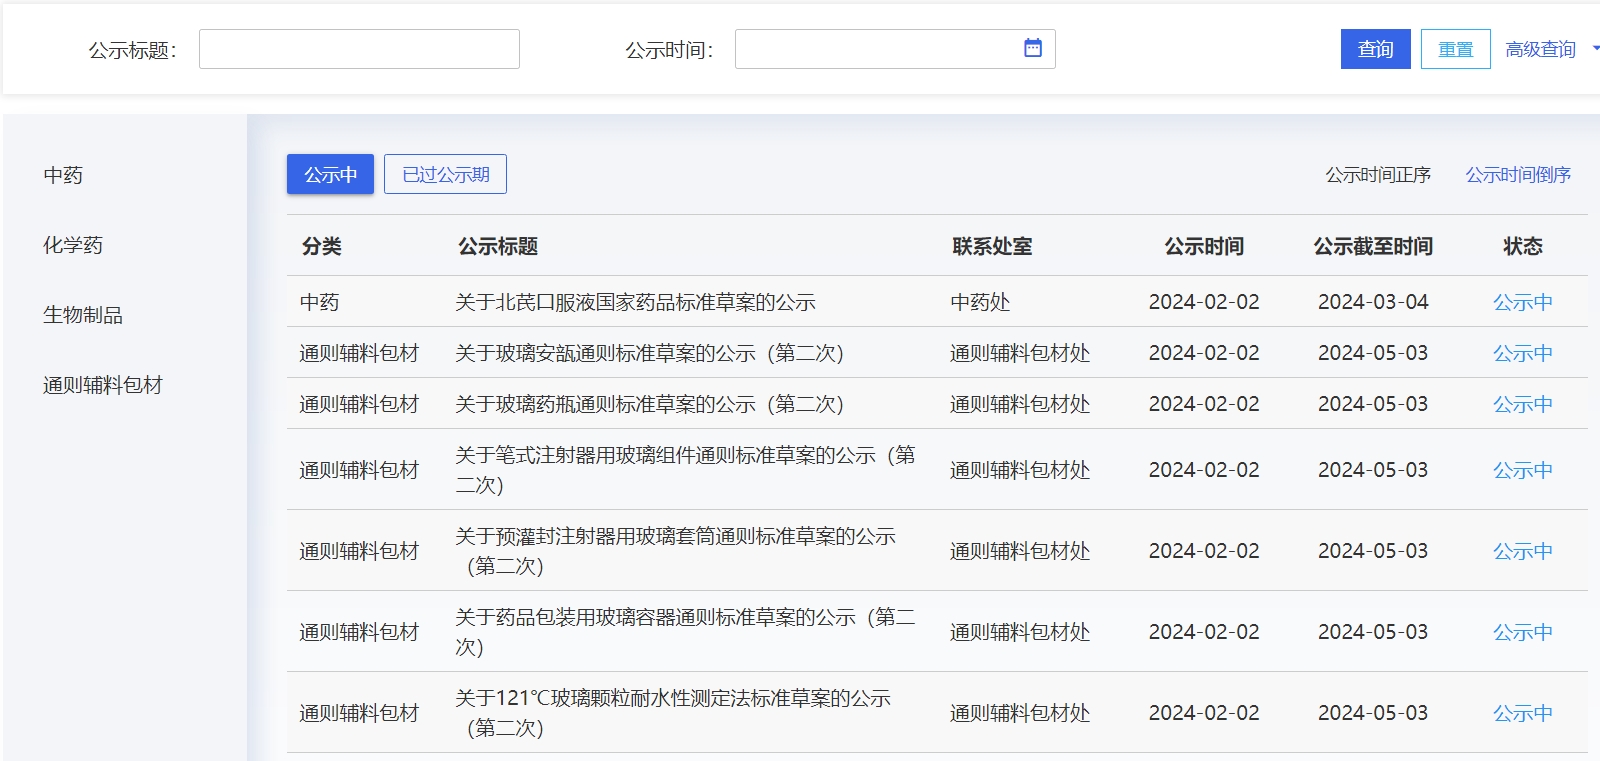Click the calendar icon in date field
1600x761 pixels.
point(1033,48)
